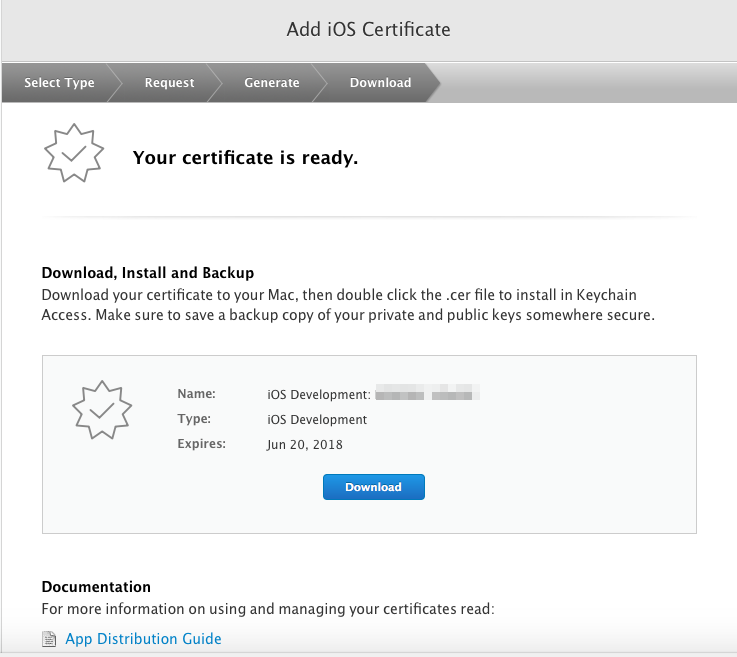Click the Documentation section heading

[x=96, y=587]
